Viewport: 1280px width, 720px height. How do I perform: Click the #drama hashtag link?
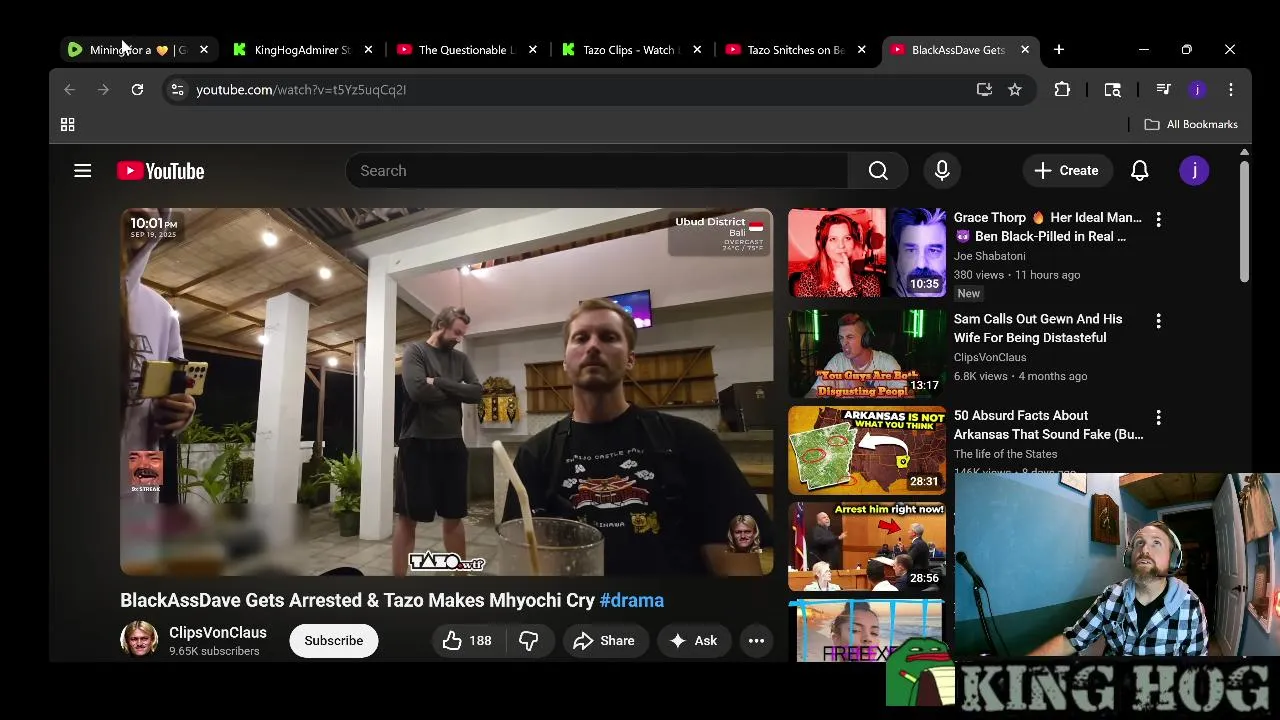[632, 600]
